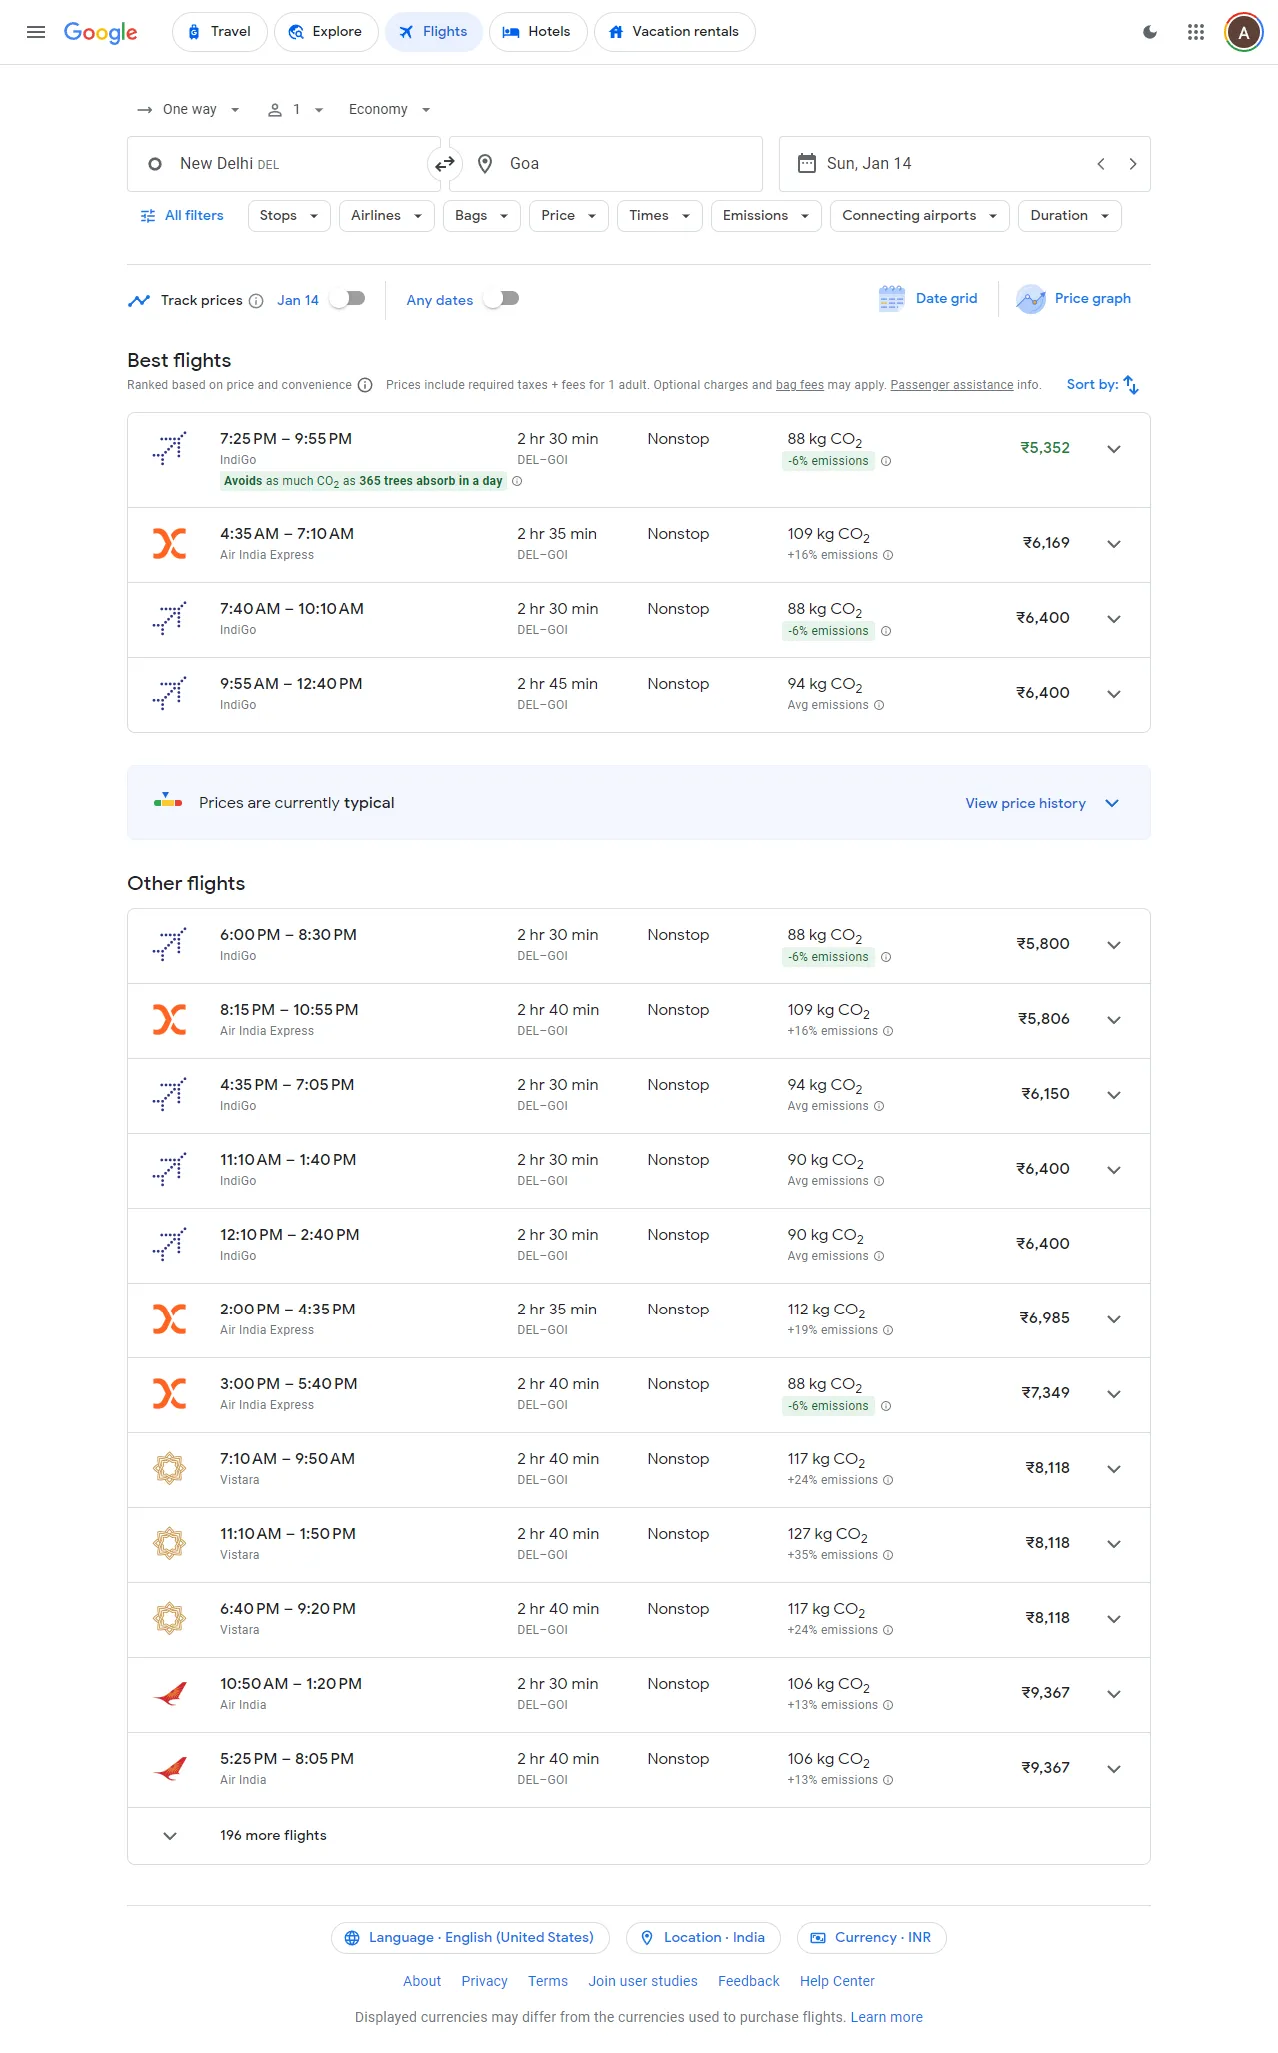Open the Times filter
The height and width of the screenshot is (2053, 1278).
[660, 216]
